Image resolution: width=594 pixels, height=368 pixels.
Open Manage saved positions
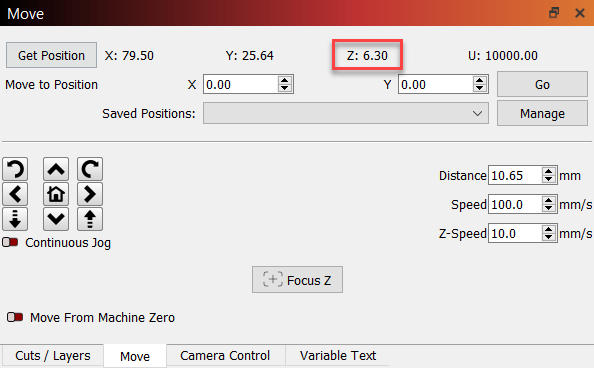tap(542, 113)
